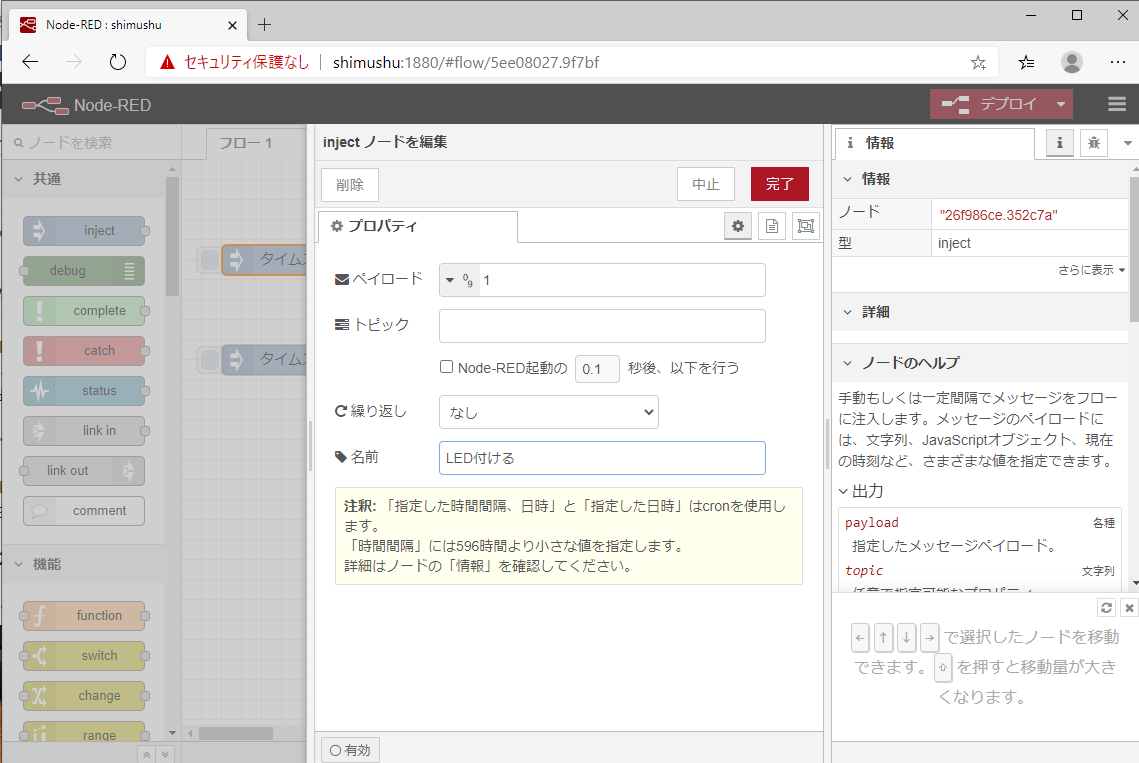
Task: Open the sidebar tab list dropdown arrow
Action: point(1127,143)
